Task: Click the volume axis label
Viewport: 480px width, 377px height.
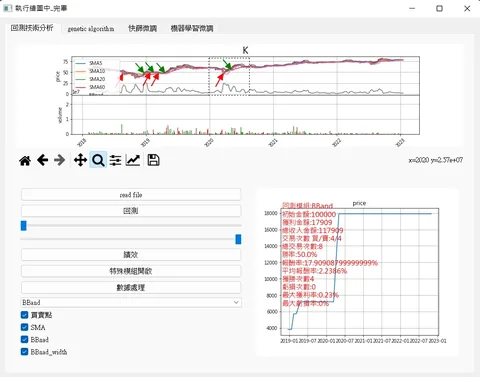Action: pyautogui.click(x=60, y=115)
